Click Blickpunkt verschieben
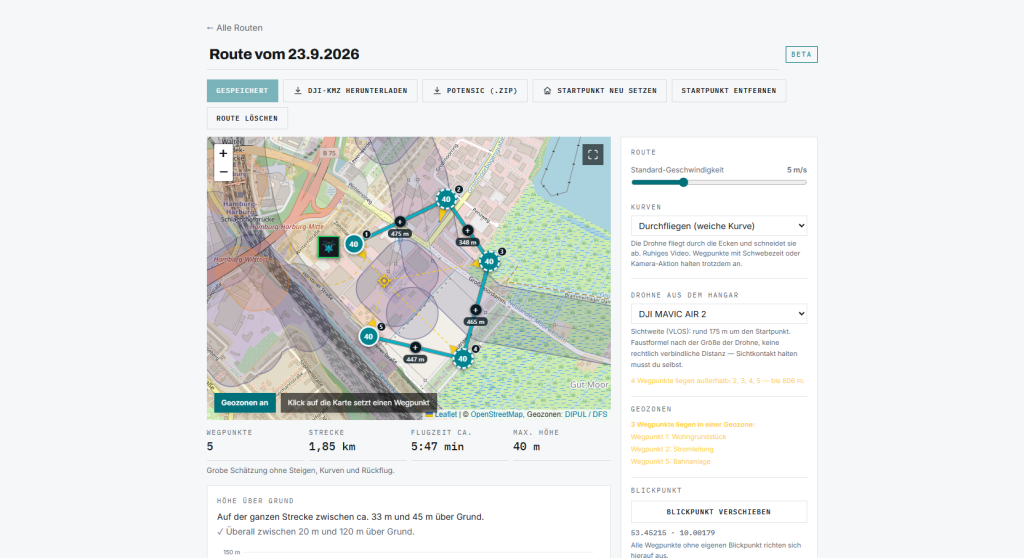1024x558 pixels. point(718,512)
